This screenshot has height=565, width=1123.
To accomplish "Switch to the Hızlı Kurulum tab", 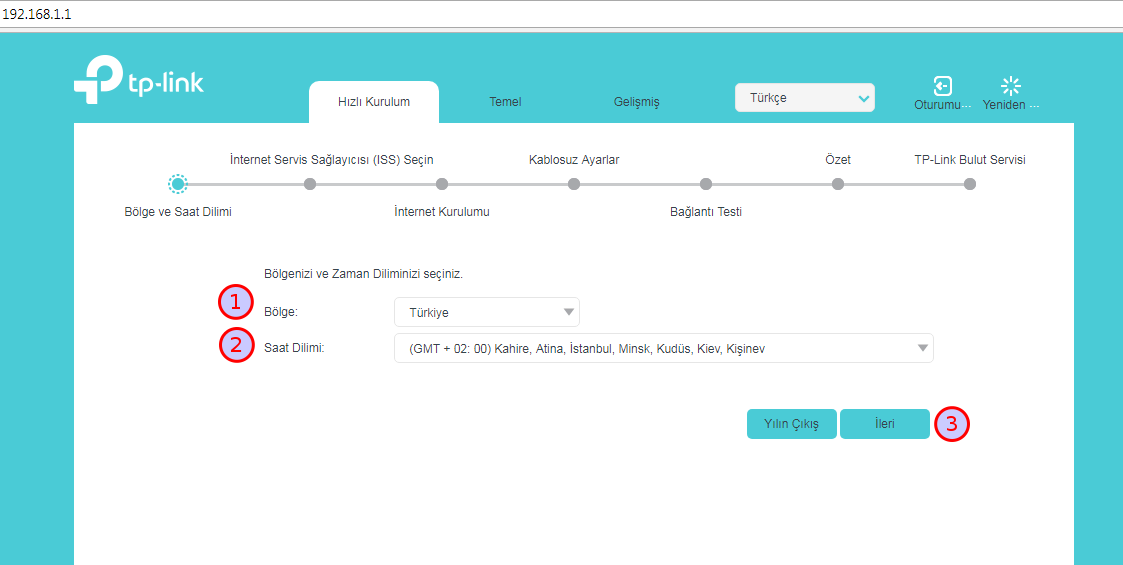I will (374, 102).
